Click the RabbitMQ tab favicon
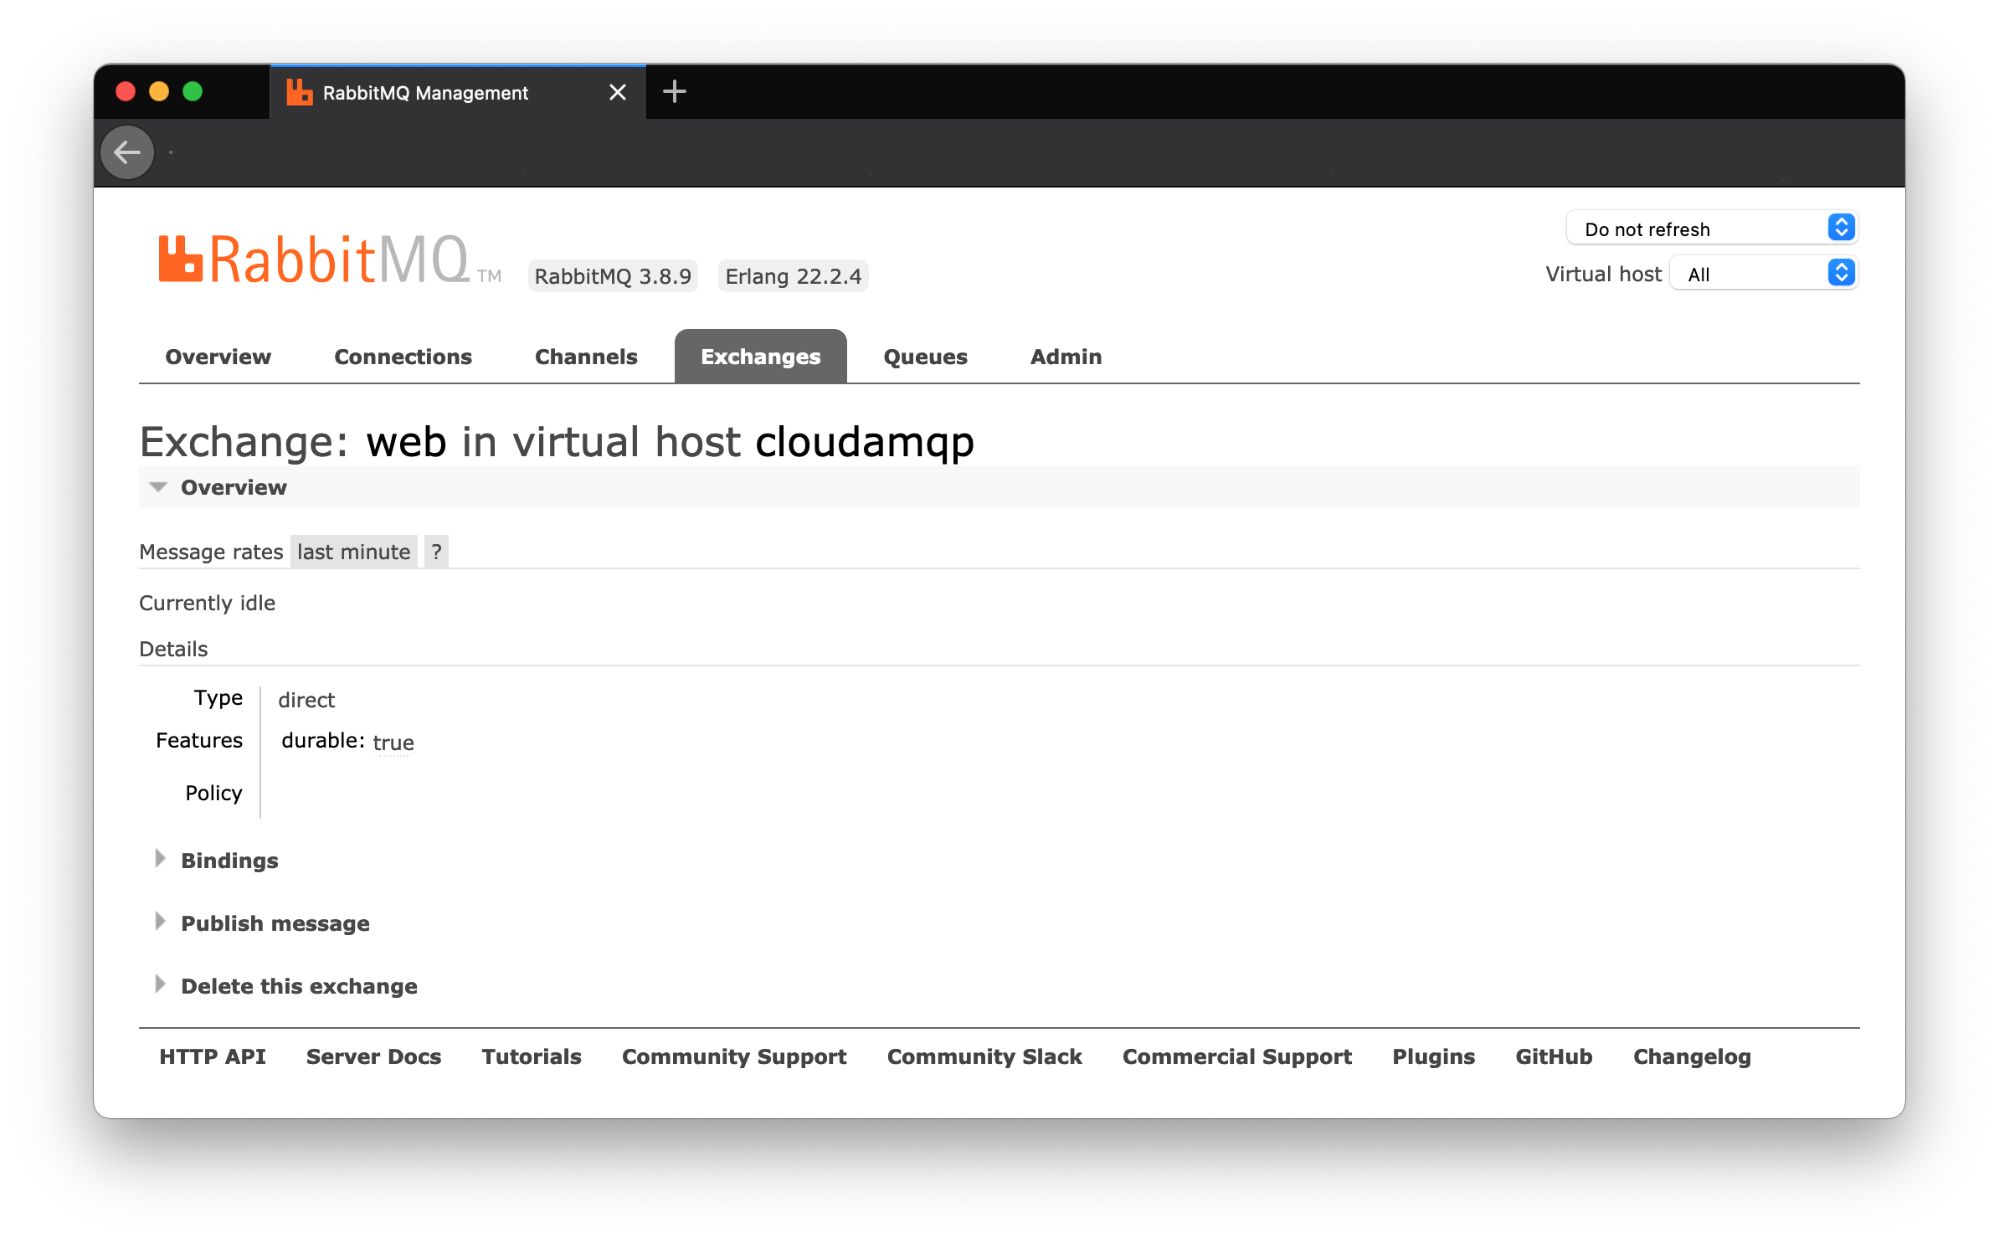The height and width of the screenshot is (1243, 1999). click(x=299, y=92)
